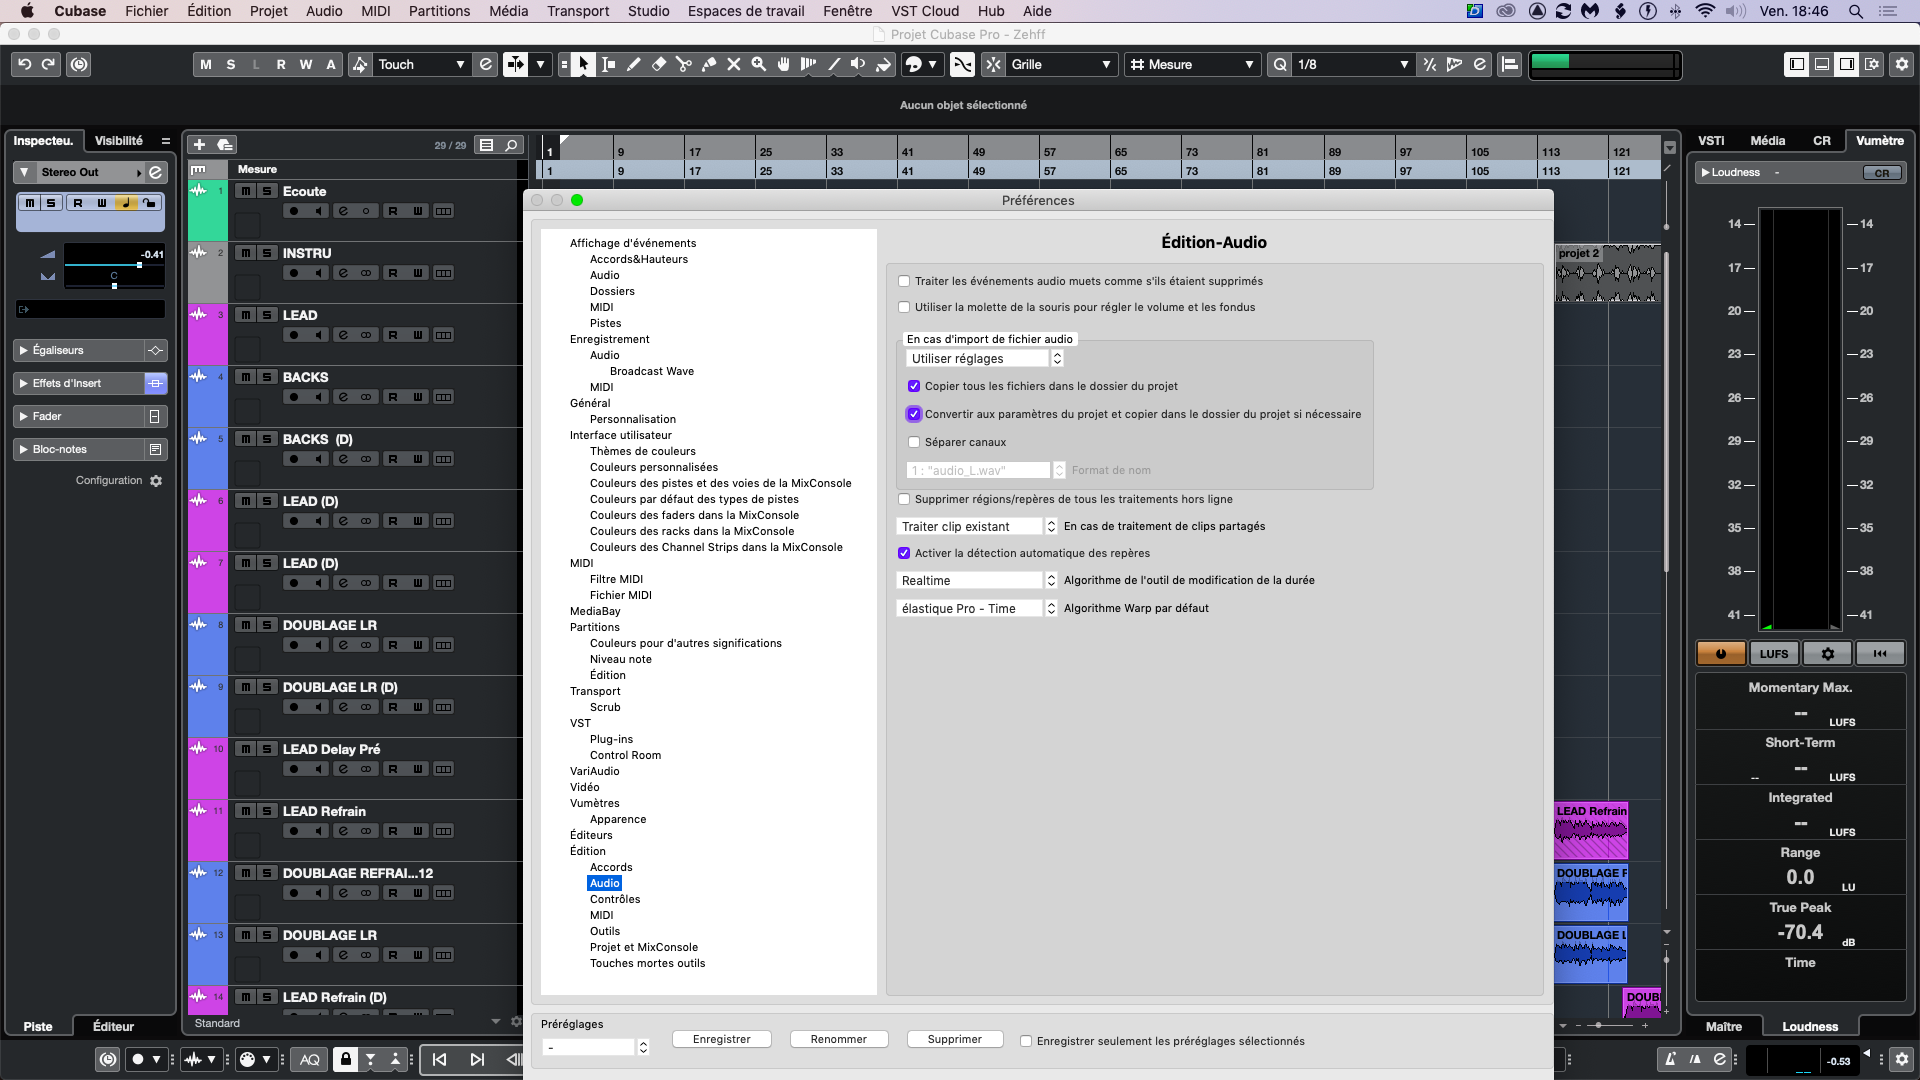
Task: Open the Partitions menu
Action: [439, 11]
